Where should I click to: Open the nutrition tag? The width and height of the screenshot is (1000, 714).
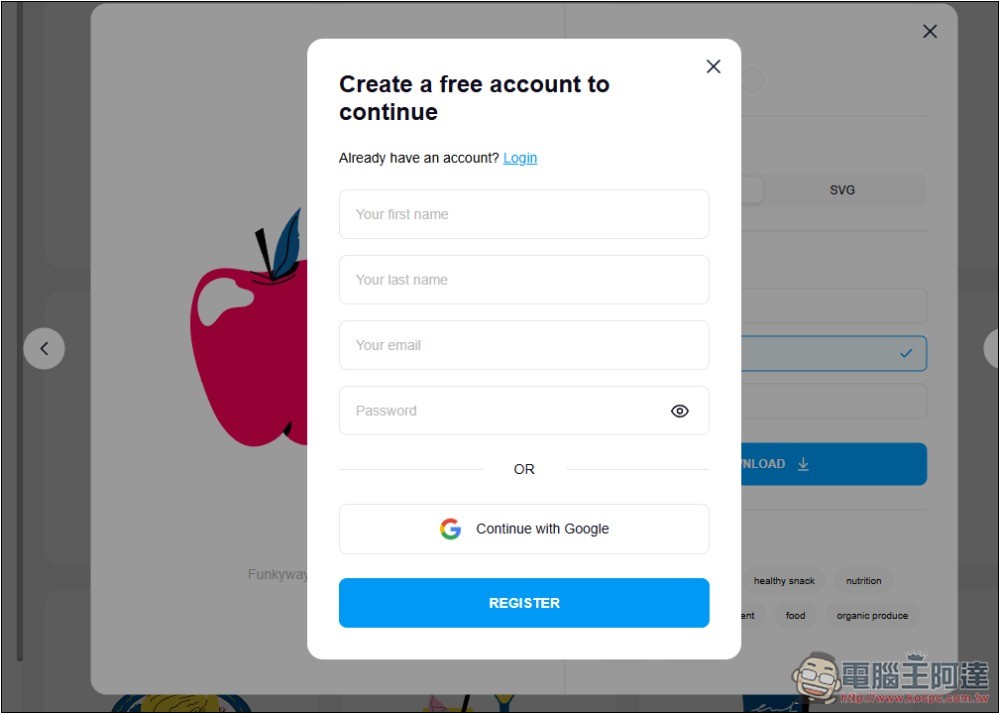(x=864, y=581)
